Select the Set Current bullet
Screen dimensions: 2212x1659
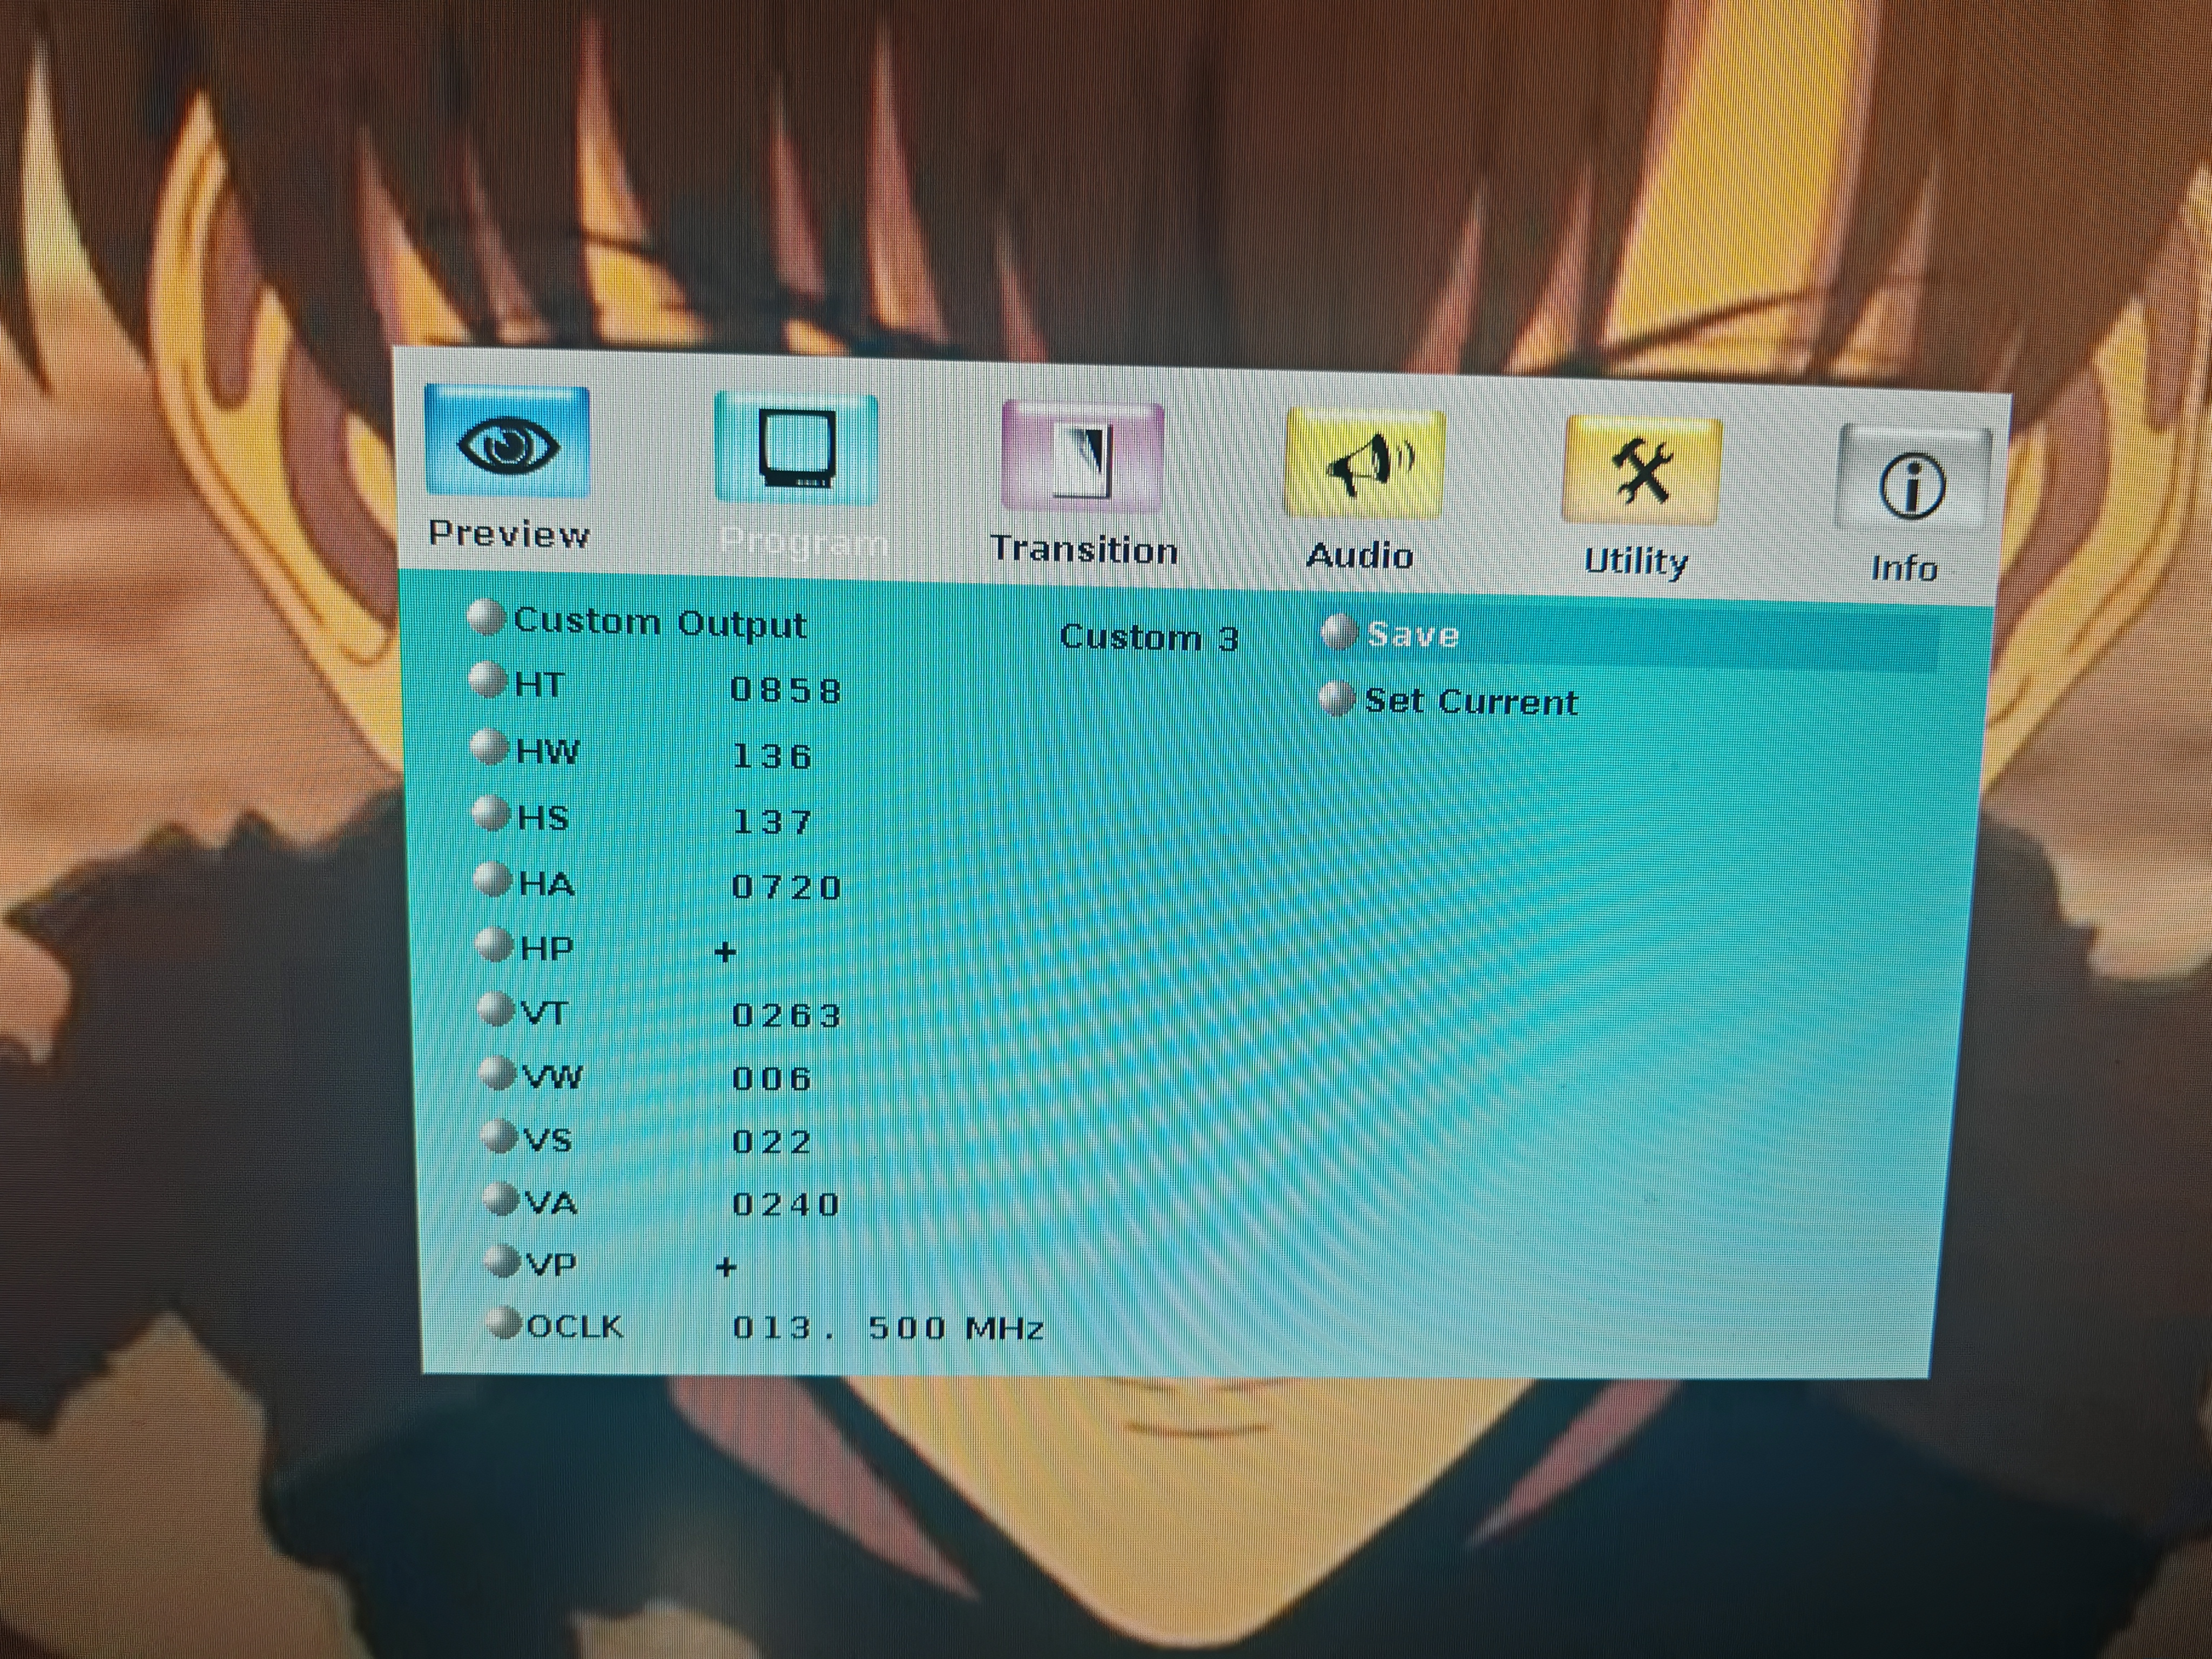(1337, 698)
